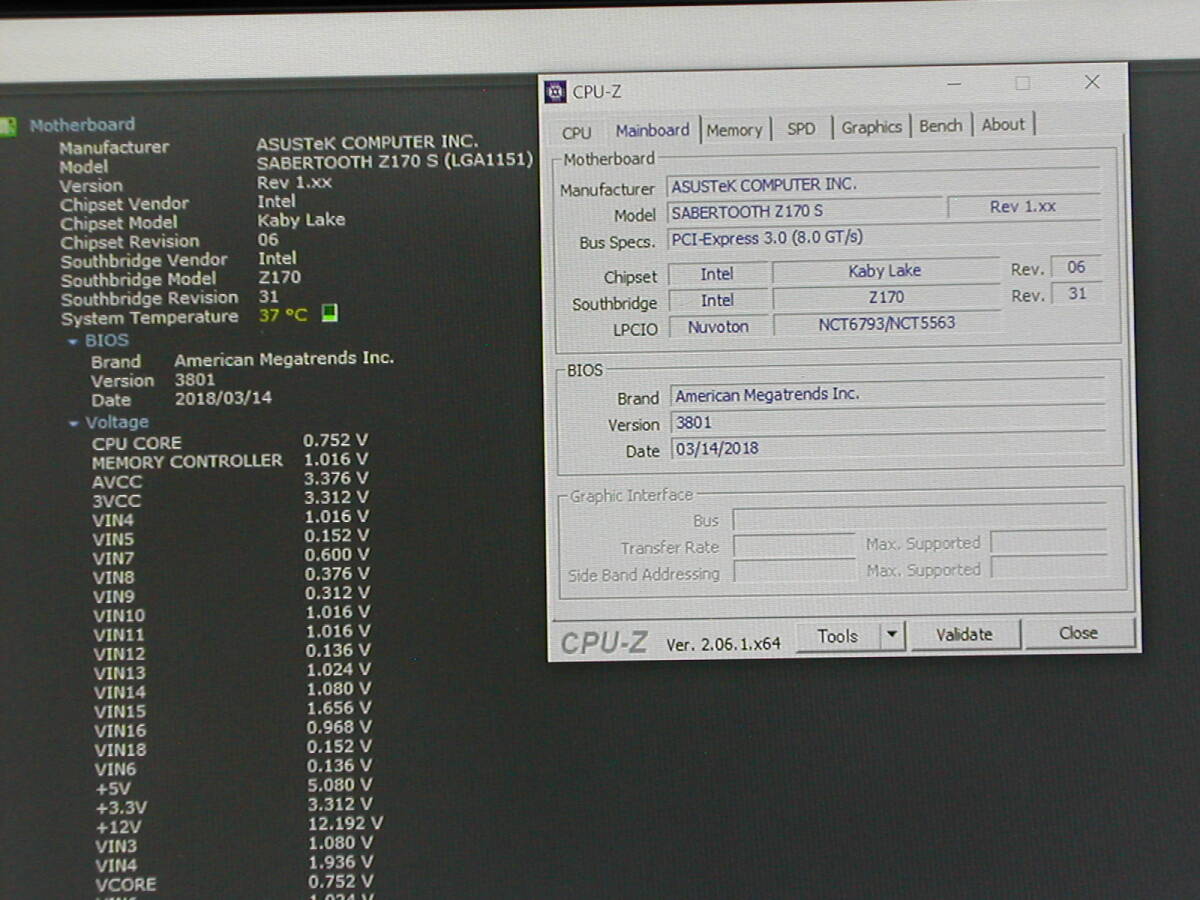Minimize the CPU-Z window

[x=954, y=84]
